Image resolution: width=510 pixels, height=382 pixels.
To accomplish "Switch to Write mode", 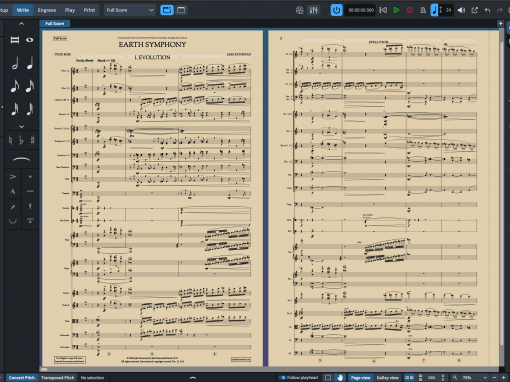I will (x=23, y=10).
